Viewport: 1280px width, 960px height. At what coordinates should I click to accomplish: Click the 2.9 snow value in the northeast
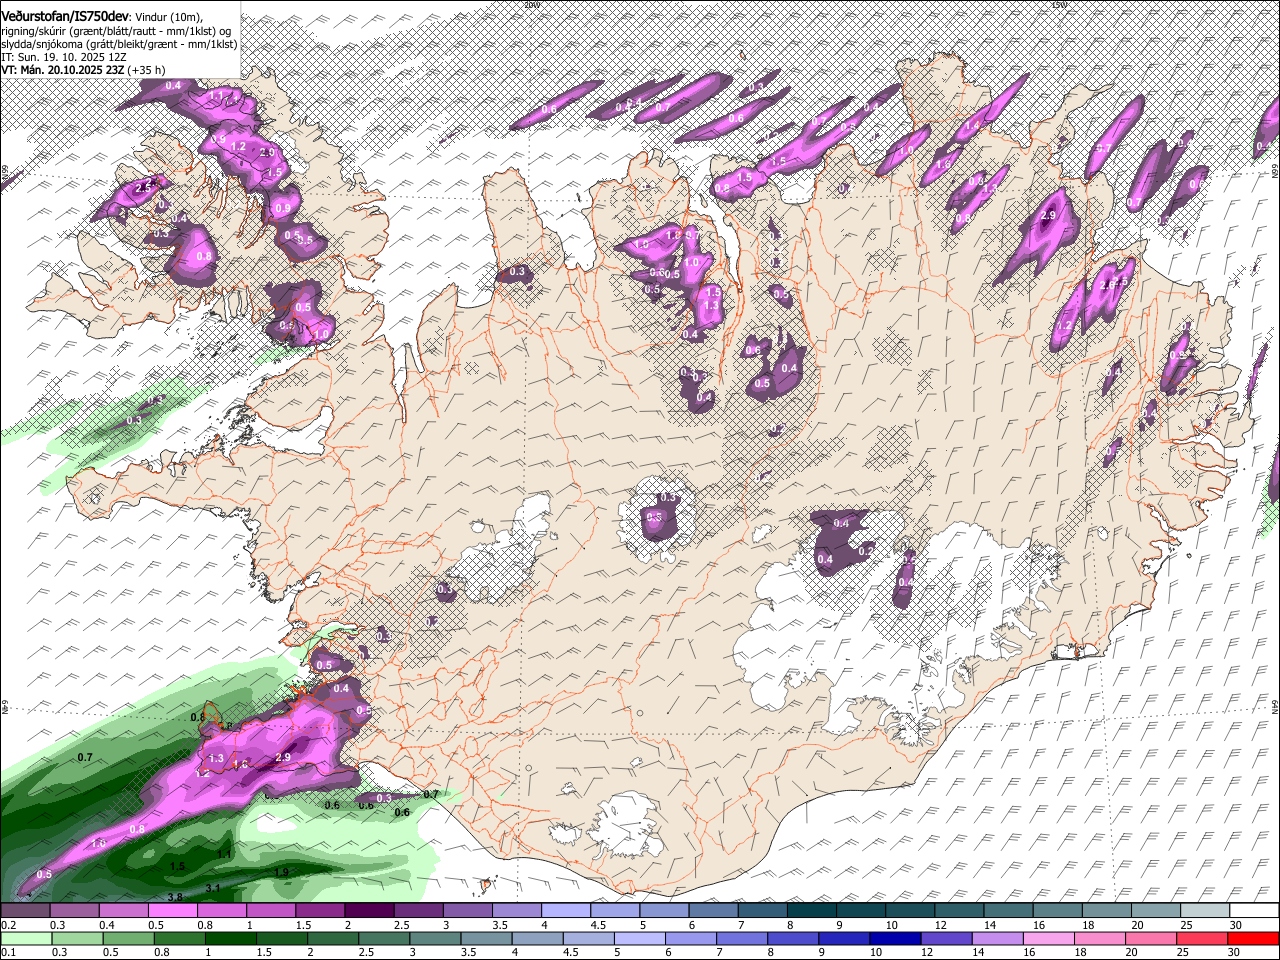(x=1048, y=215)
